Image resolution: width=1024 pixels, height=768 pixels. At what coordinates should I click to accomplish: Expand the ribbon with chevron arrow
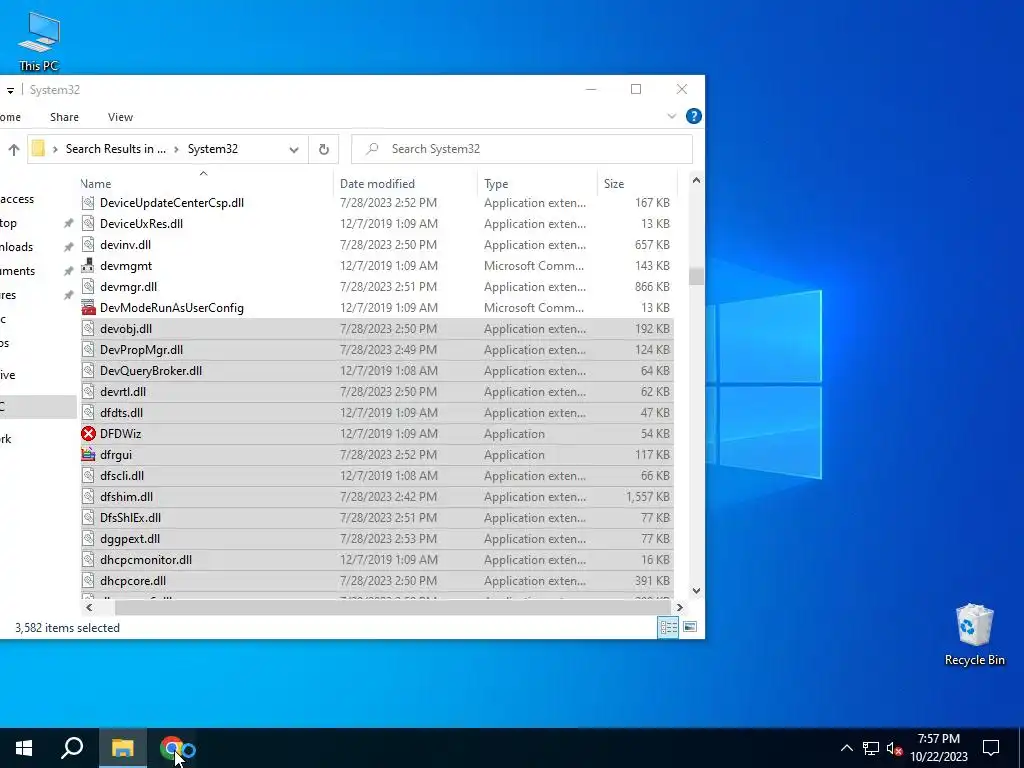[671, 116]
